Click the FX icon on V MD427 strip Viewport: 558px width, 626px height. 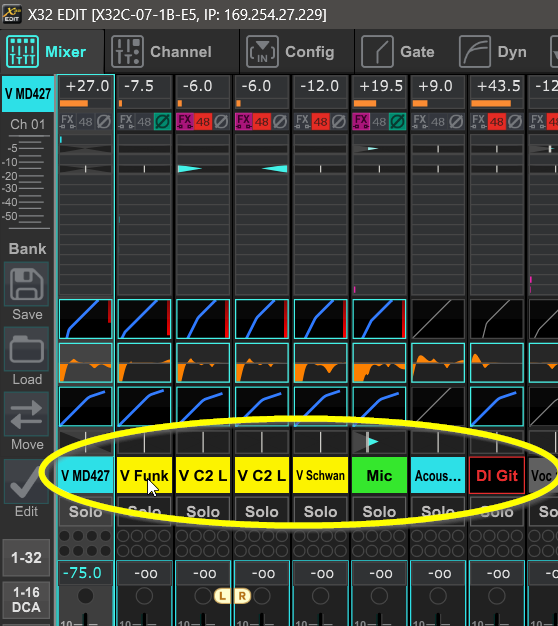pyautogui.click(x=67, y=121)
